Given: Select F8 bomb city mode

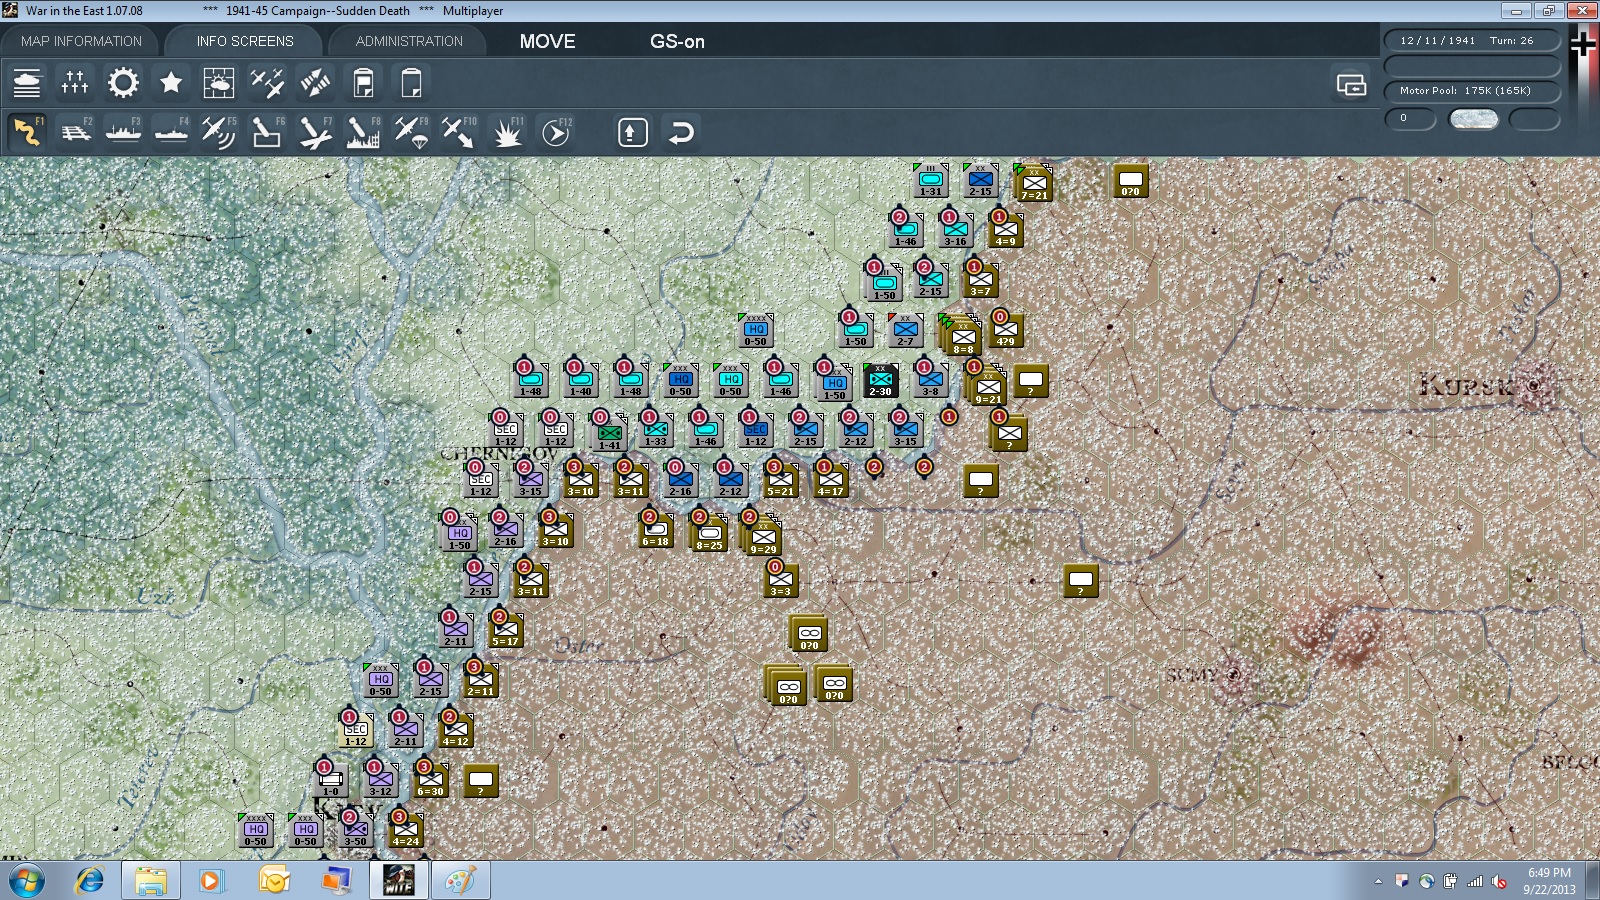Looking at the screenshot, I should click(x=363, y=132).
